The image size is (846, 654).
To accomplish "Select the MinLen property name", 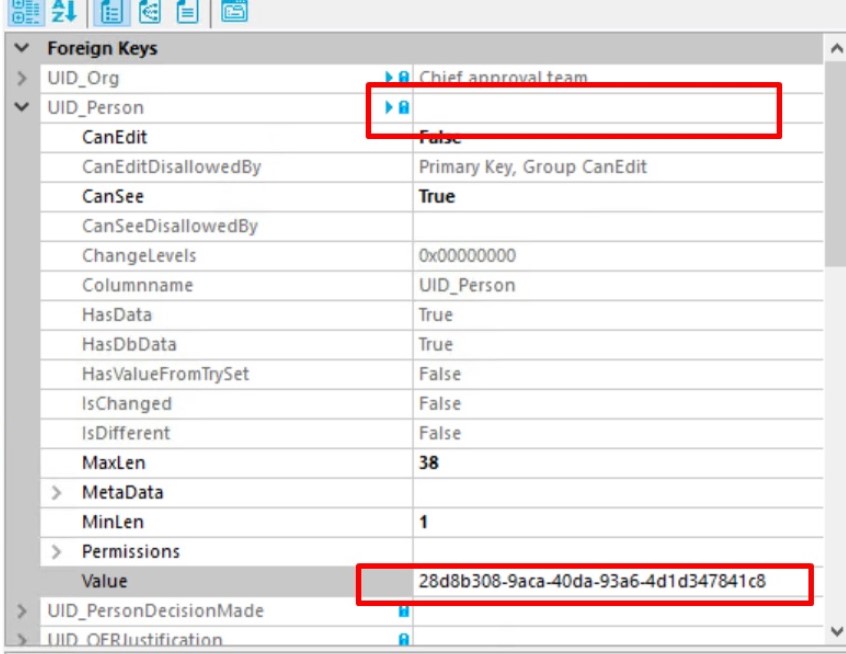I will coord(113,522).
